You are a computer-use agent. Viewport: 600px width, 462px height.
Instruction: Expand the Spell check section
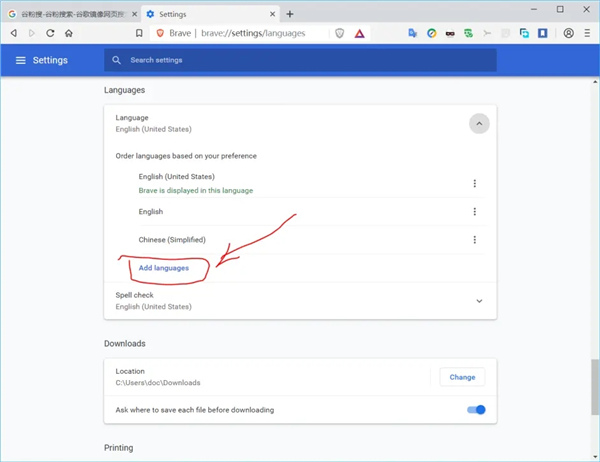(x=479, y=301)
